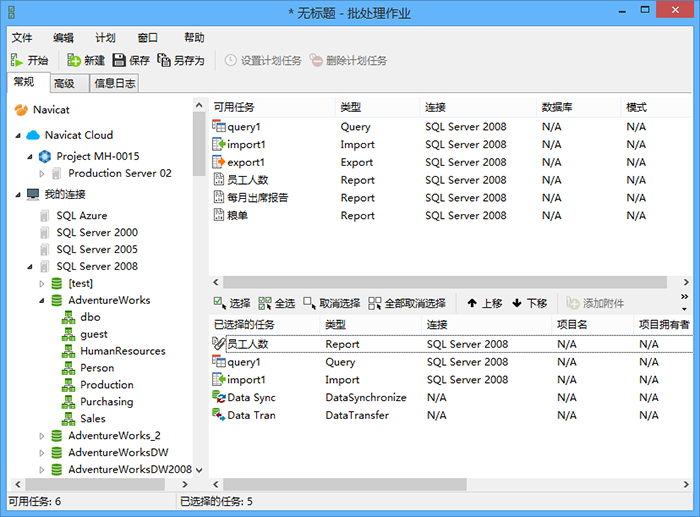Click the 选择 (Select) checkbox button

(x=232, y=304)
